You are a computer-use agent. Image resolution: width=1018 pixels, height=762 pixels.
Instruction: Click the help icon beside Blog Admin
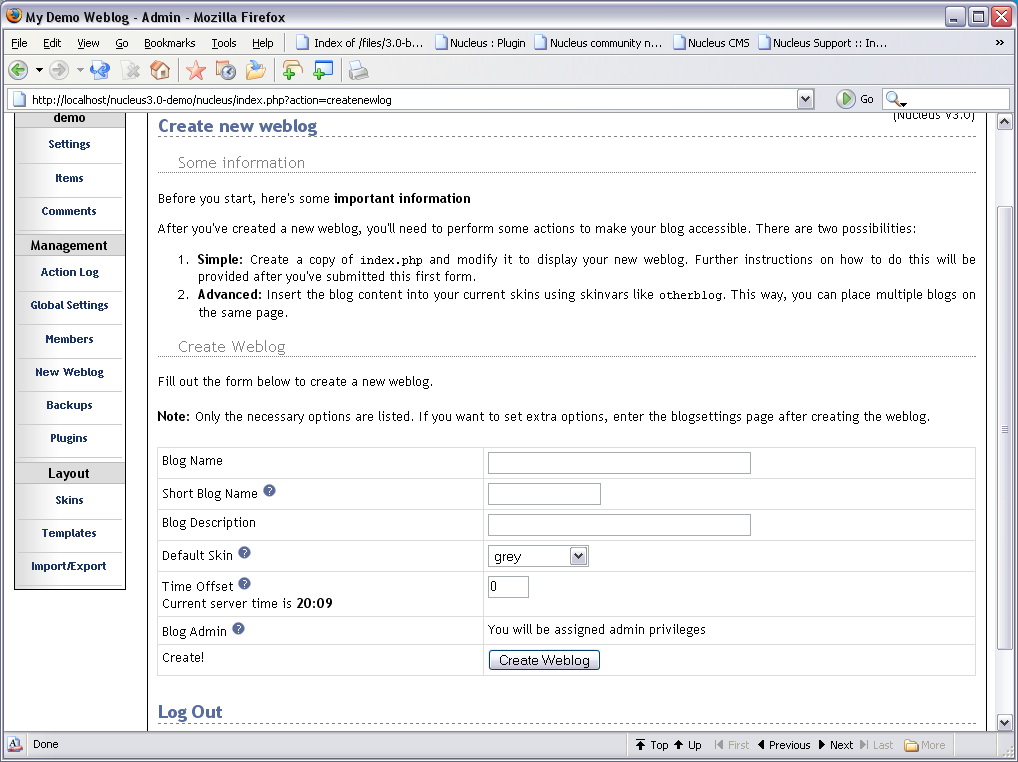click(238, 629)
